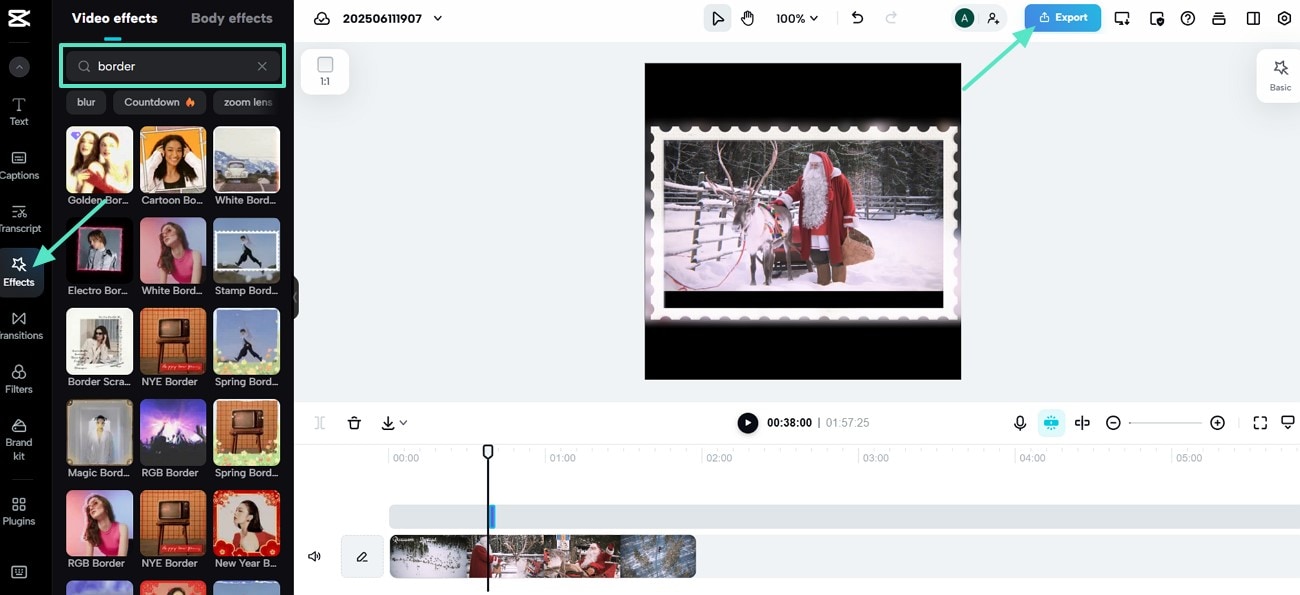The width and height of the screenshot is (1300, 595).
Task: Open the Brand kit panel
Action: pos(19,439)
